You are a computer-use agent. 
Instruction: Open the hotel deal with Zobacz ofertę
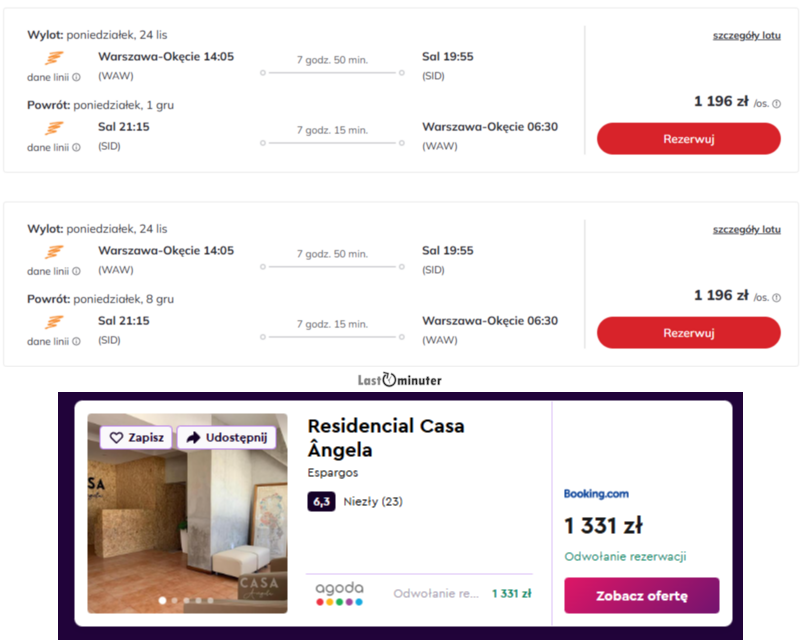641,596
